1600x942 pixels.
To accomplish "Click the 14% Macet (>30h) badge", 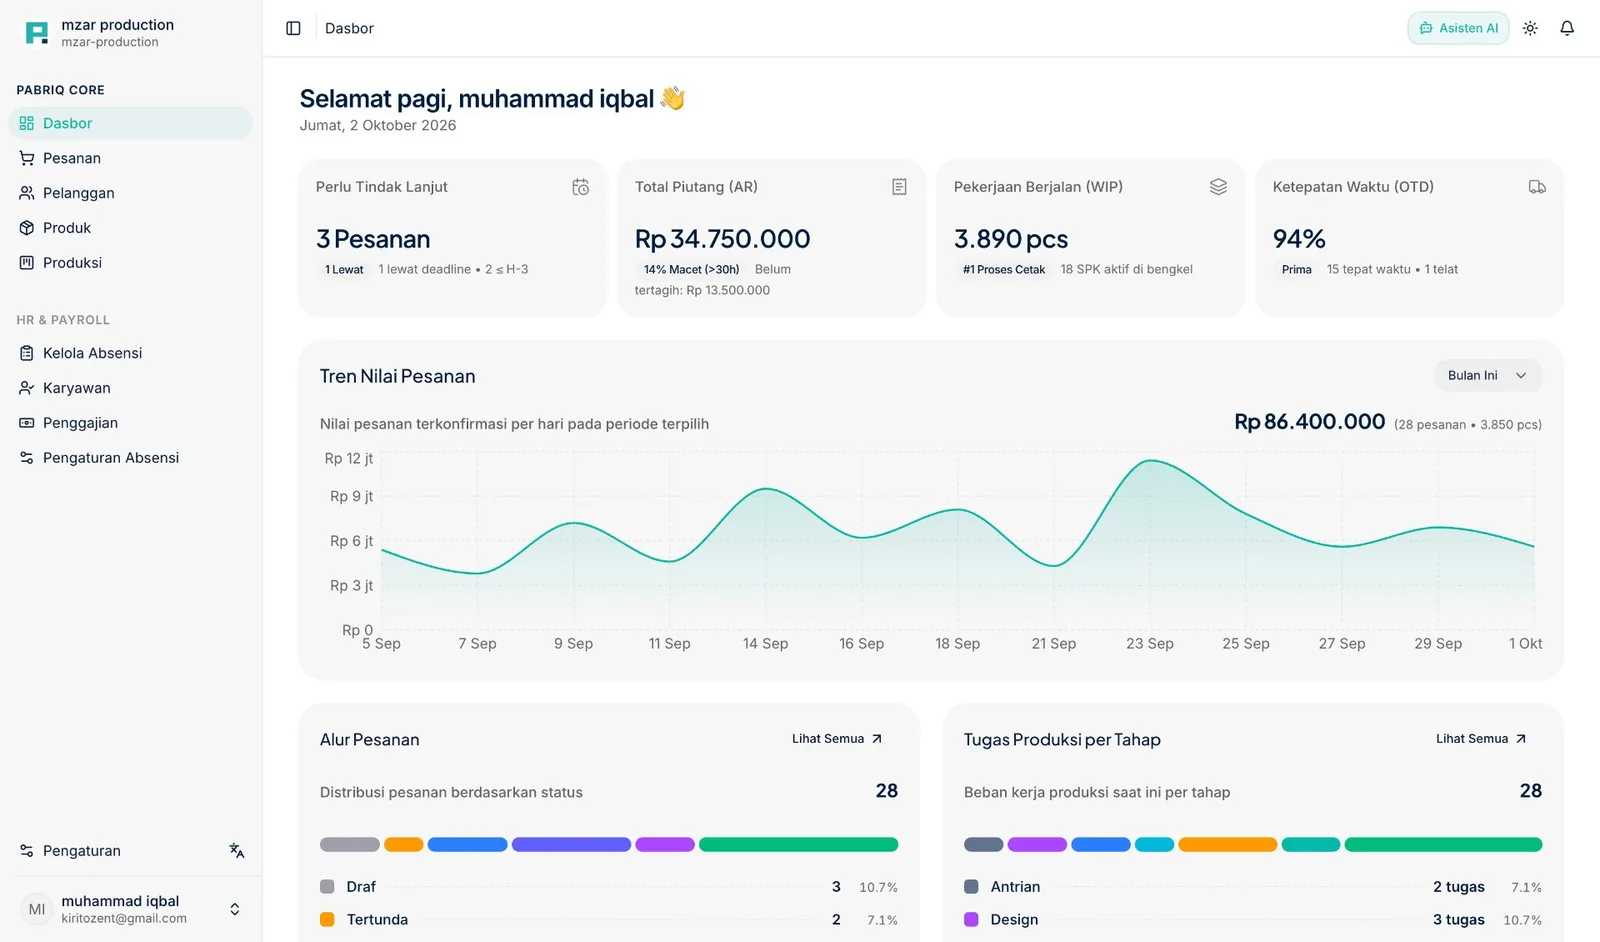I will (x=691, y=269).
